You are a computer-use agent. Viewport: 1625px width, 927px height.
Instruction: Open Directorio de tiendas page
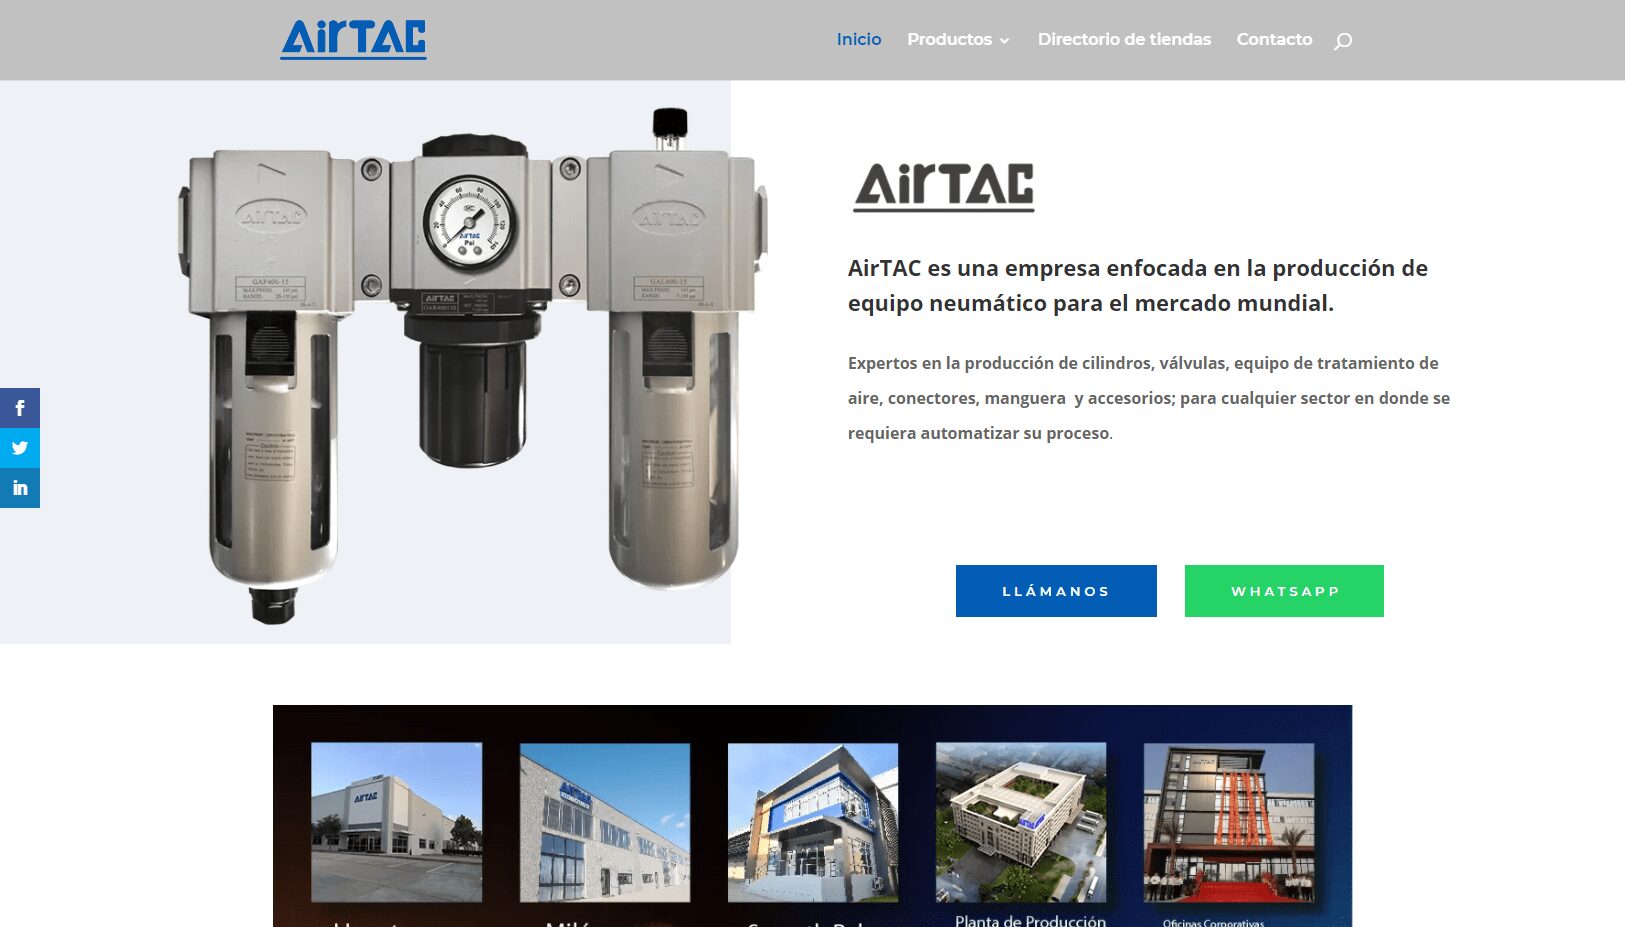pyautogui.click(x=1124, y=39)
